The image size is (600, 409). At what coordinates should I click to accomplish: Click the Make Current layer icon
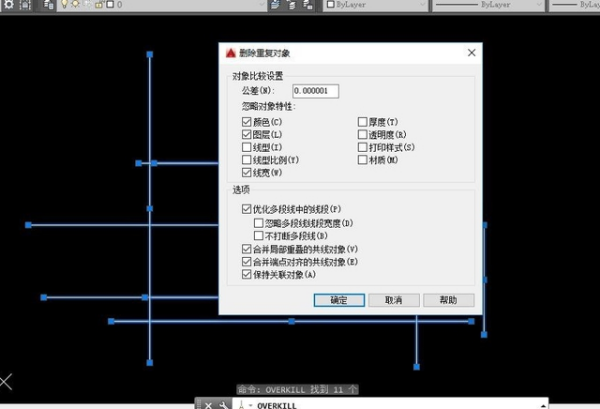pos(275,5)
